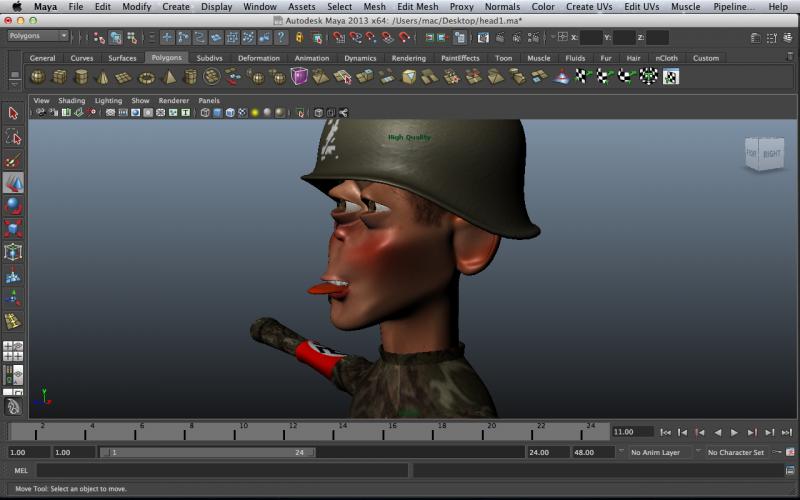Image resolution: width=800 pixels, height=500 pixels.
Task: Create a polygon sphere from the shelf
Action: click(x=37, y=77)
